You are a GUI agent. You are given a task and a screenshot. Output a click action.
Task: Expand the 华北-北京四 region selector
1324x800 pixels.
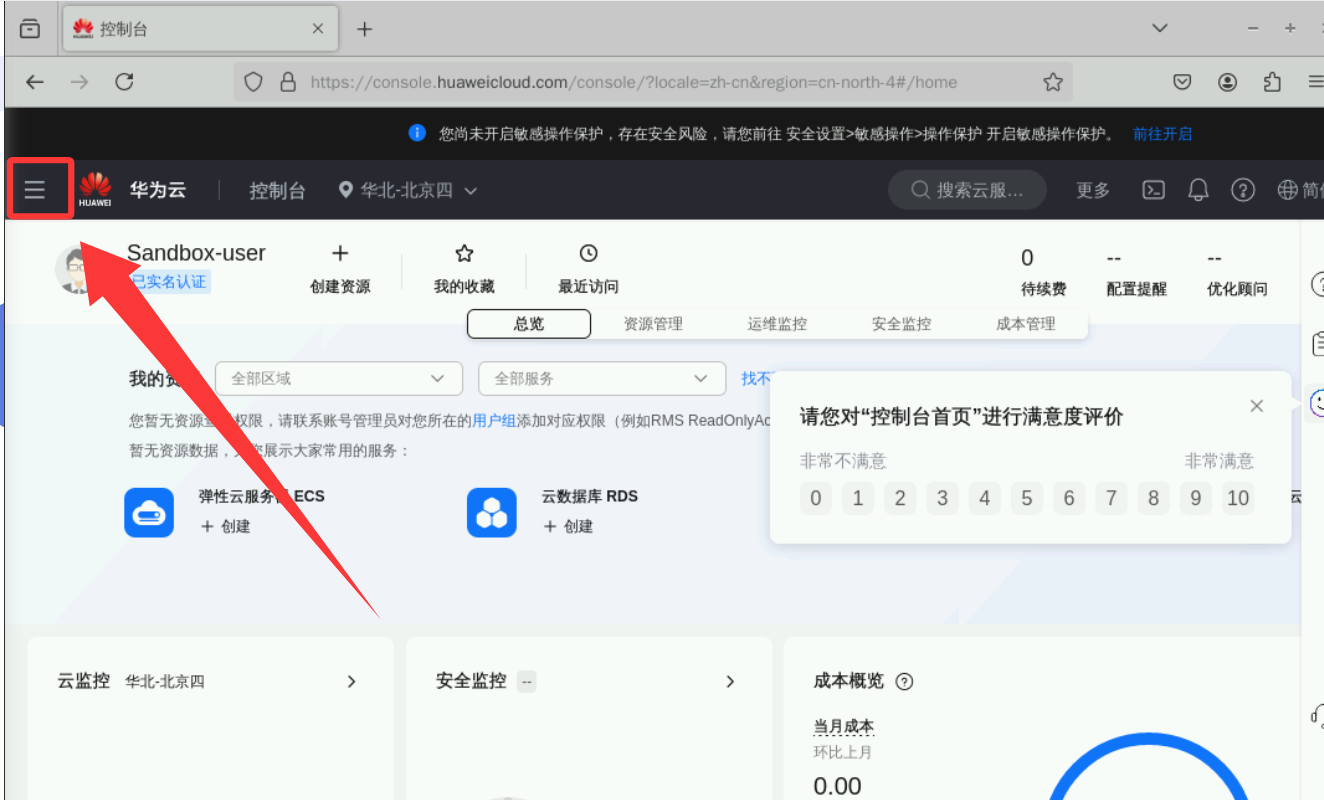coord(408,190)
